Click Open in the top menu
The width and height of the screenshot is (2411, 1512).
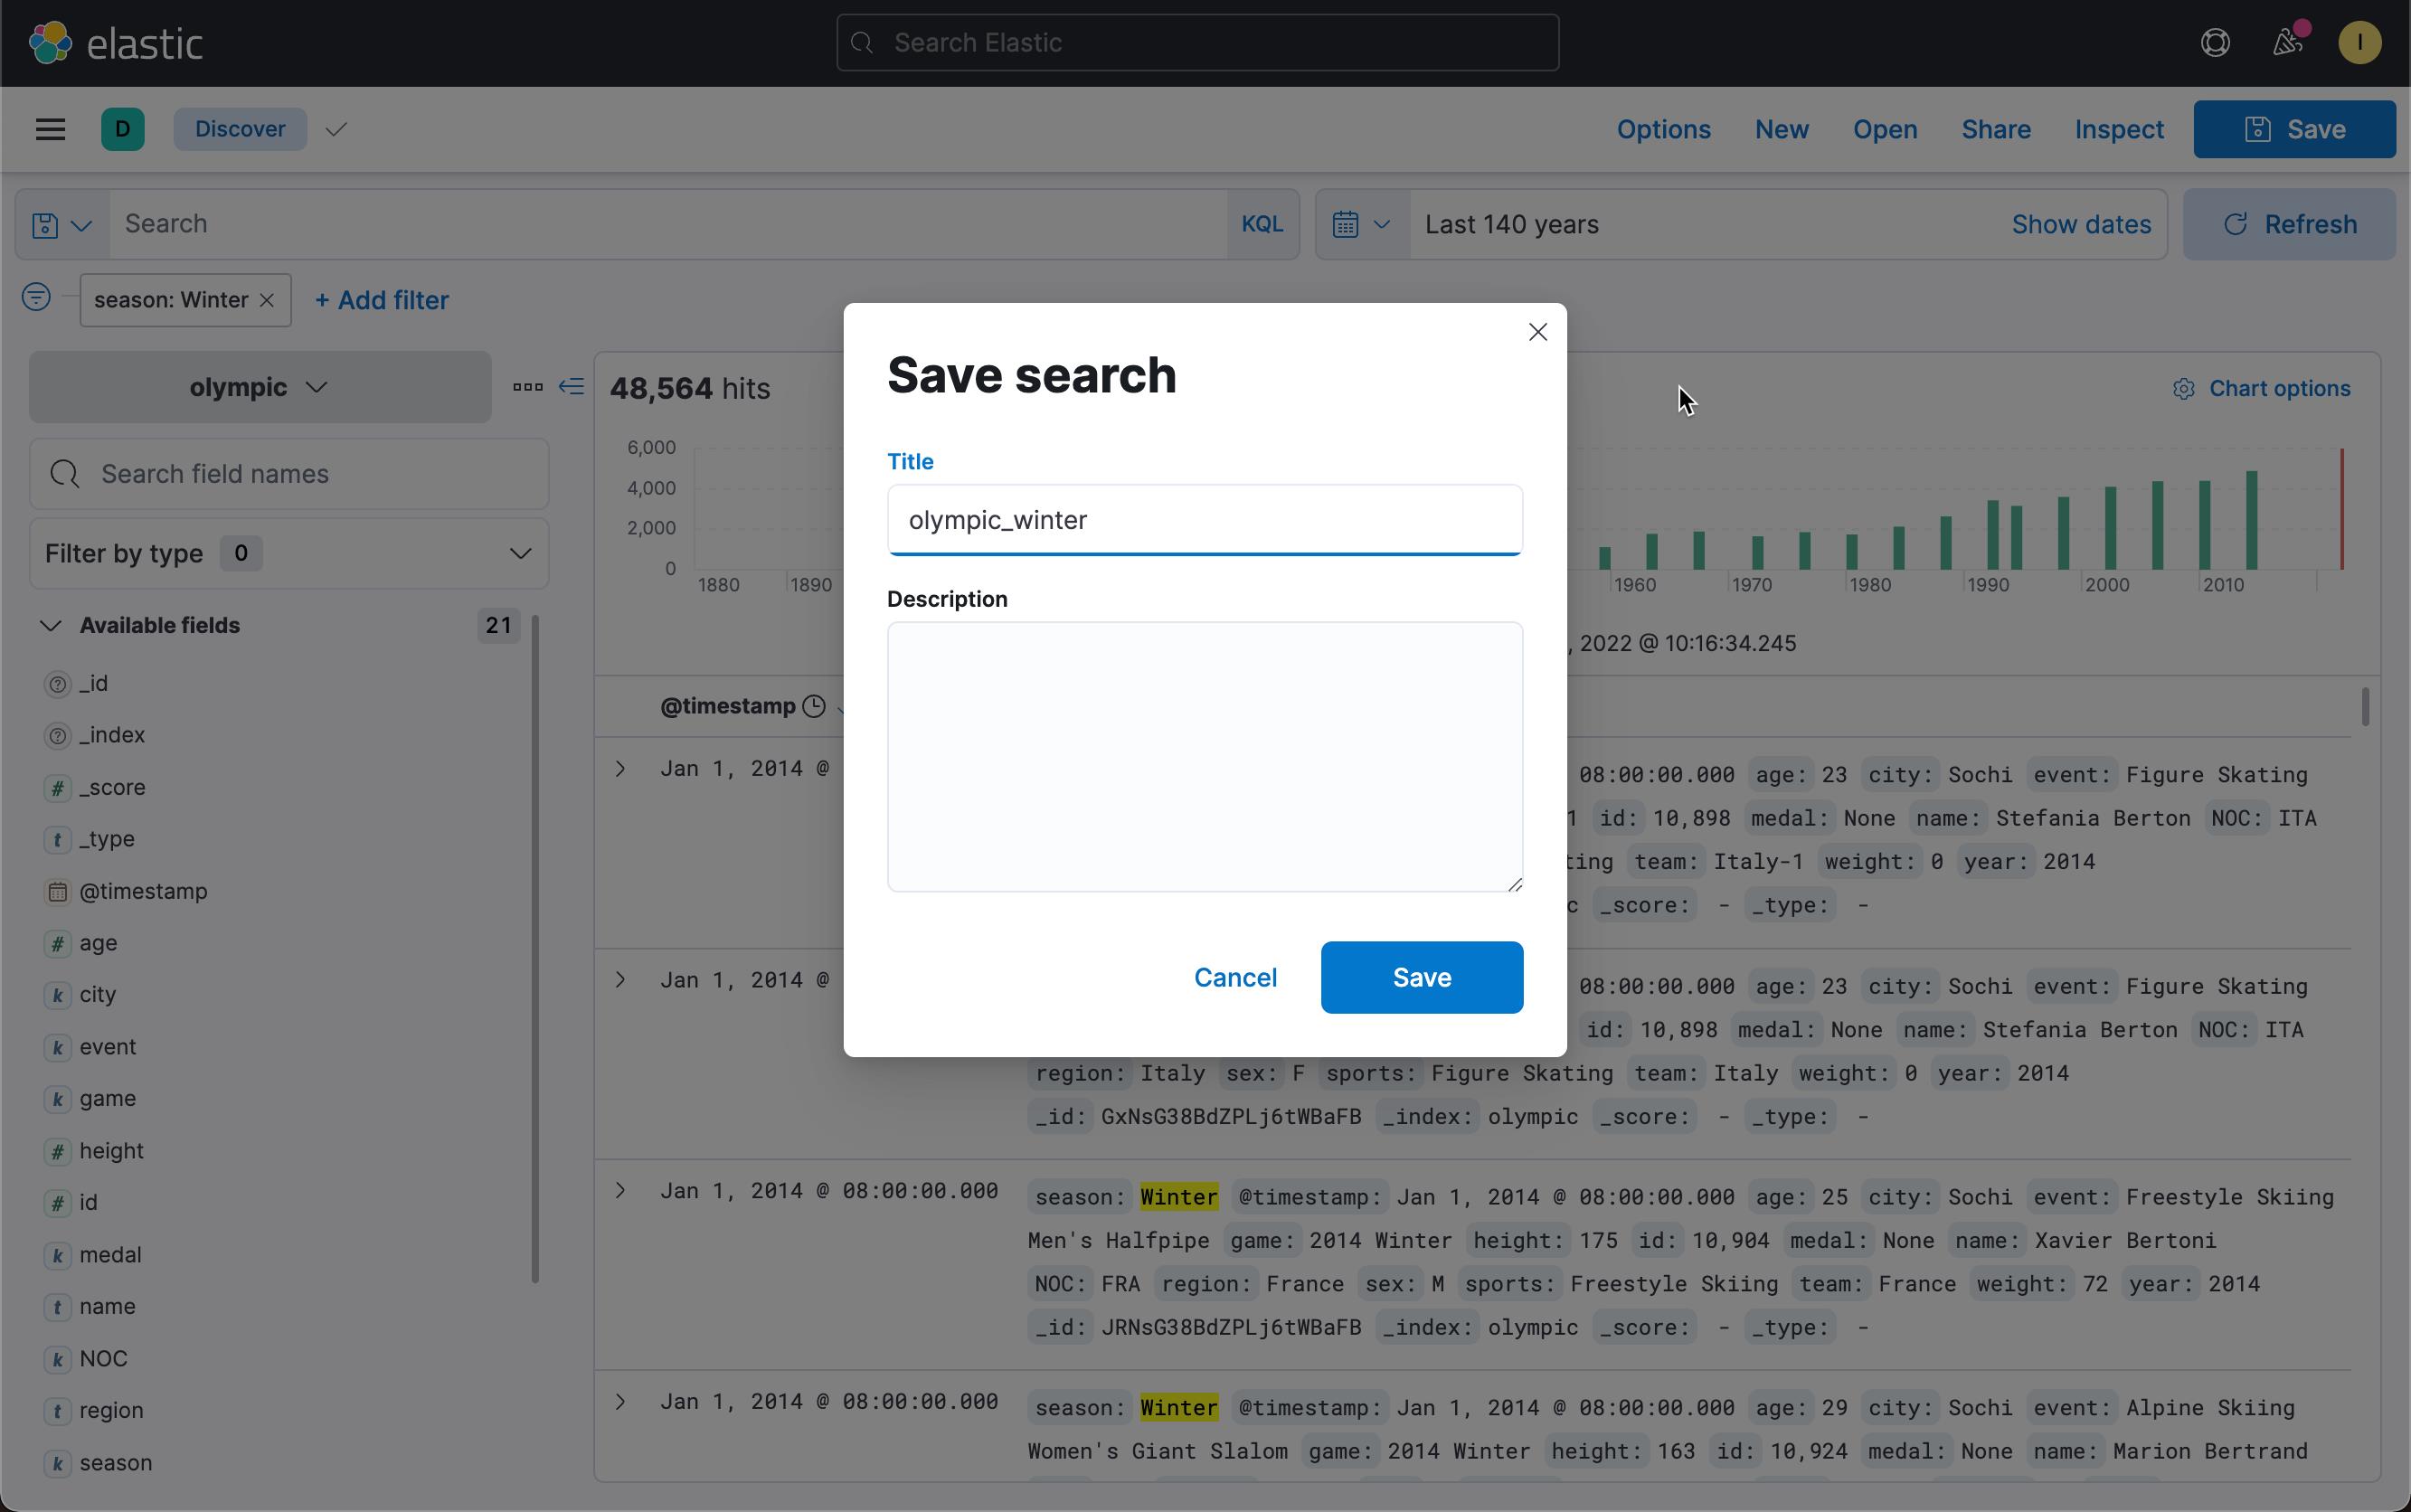point(1885,129)
